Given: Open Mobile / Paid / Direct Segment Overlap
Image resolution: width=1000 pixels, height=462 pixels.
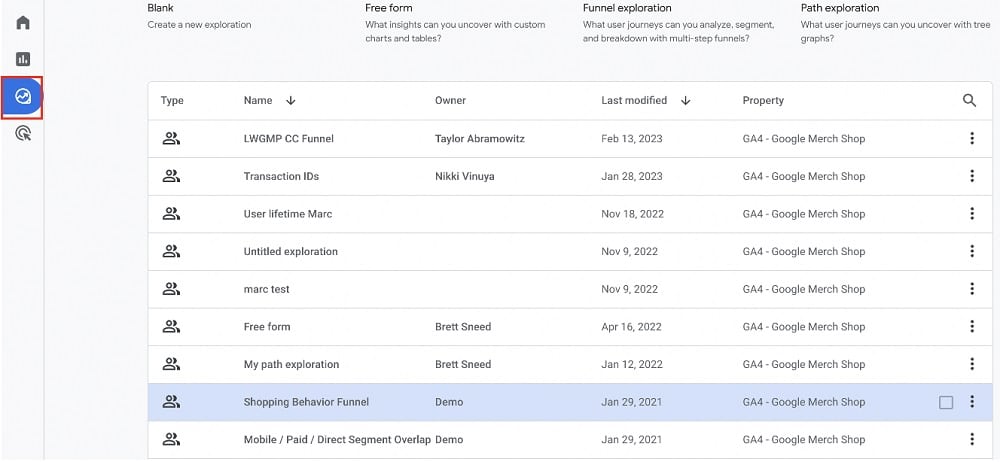Looking at the screenshot, I should [337, 440].
